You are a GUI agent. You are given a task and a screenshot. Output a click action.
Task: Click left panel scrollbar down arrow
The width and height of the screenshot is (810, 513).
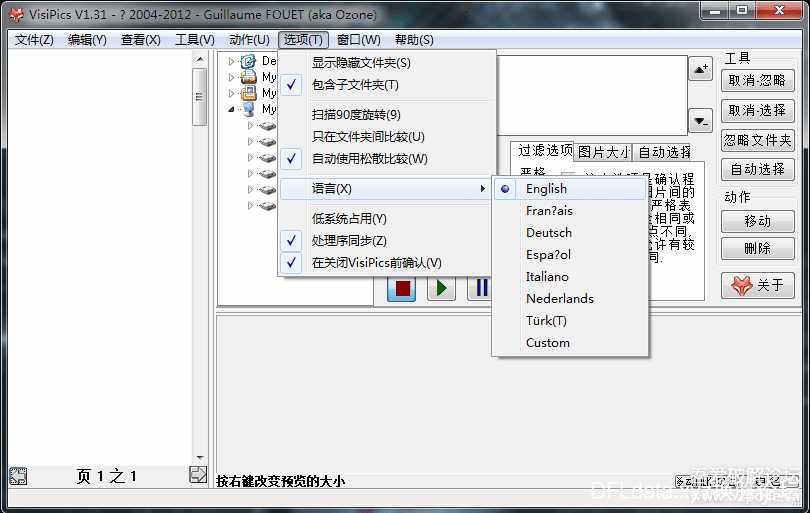pos(200,458)
